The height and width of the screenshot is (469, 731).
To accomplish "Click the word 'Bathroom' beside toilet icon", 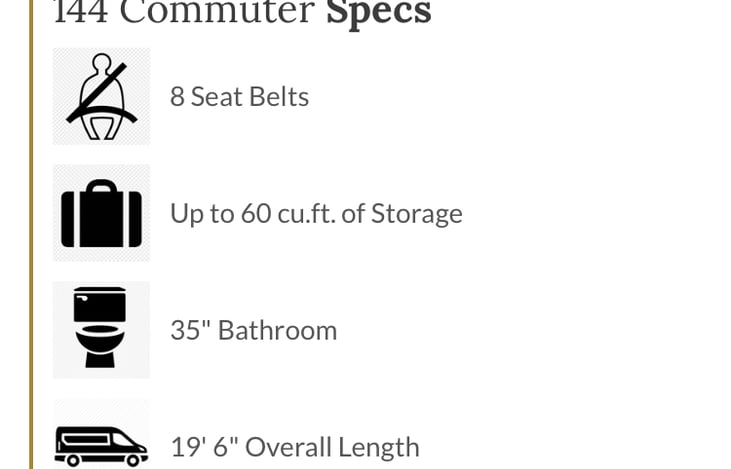I will tap(277, 331).
